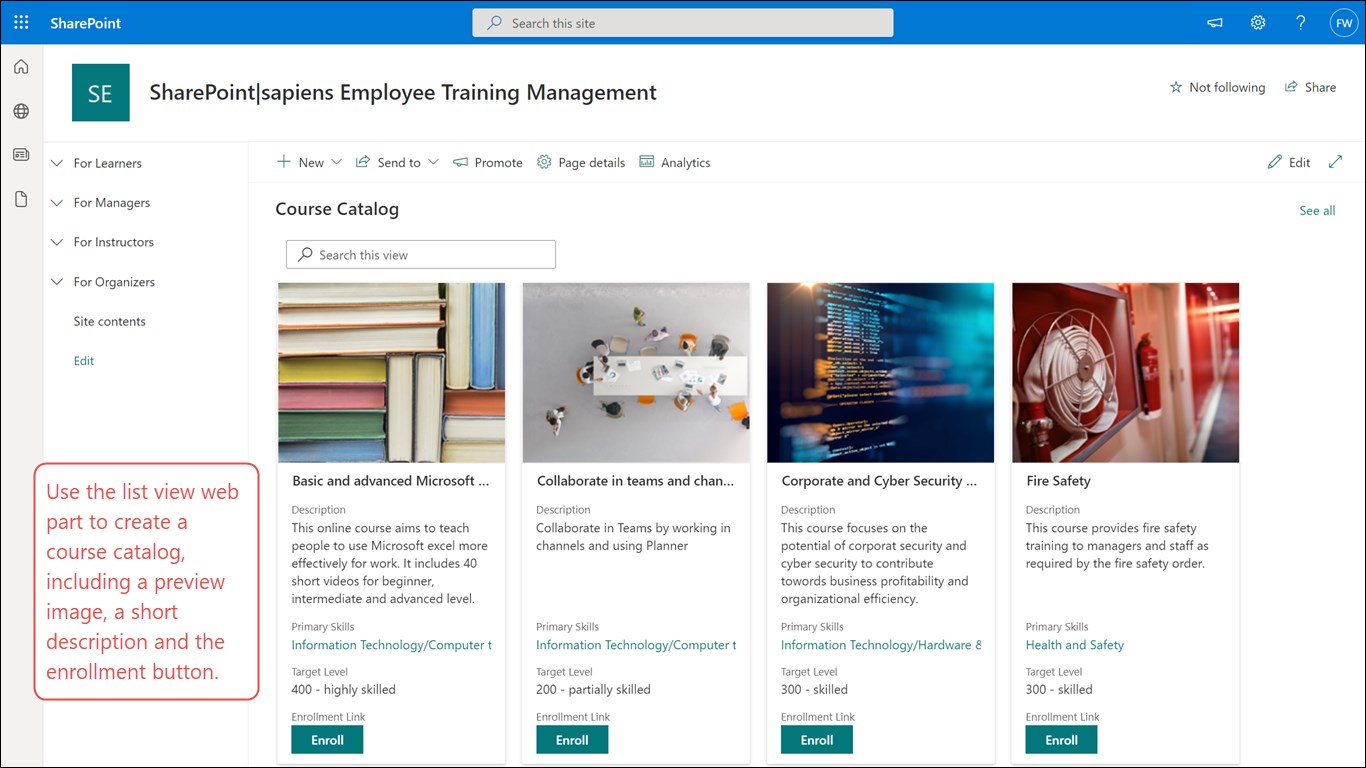Toggle the Not following star

point(1217,87)
